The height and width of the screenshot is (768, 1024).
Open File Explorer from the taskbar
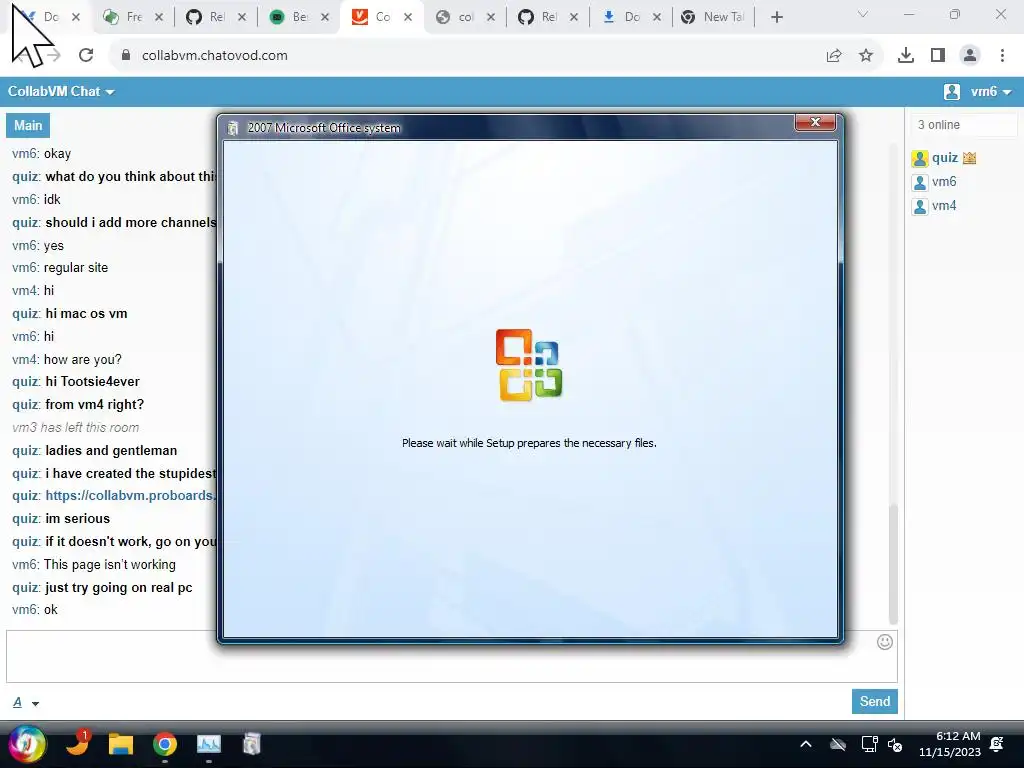click(121, 744)
